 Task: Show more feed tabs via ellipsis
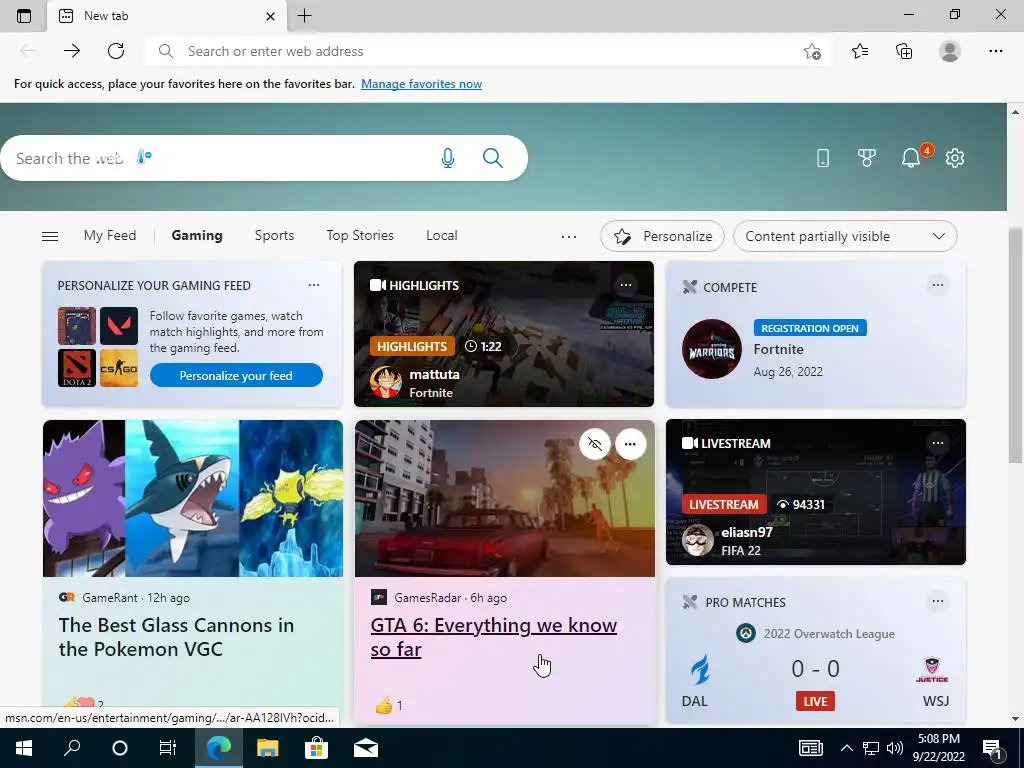pyautogui.click(x=569, y=236)
